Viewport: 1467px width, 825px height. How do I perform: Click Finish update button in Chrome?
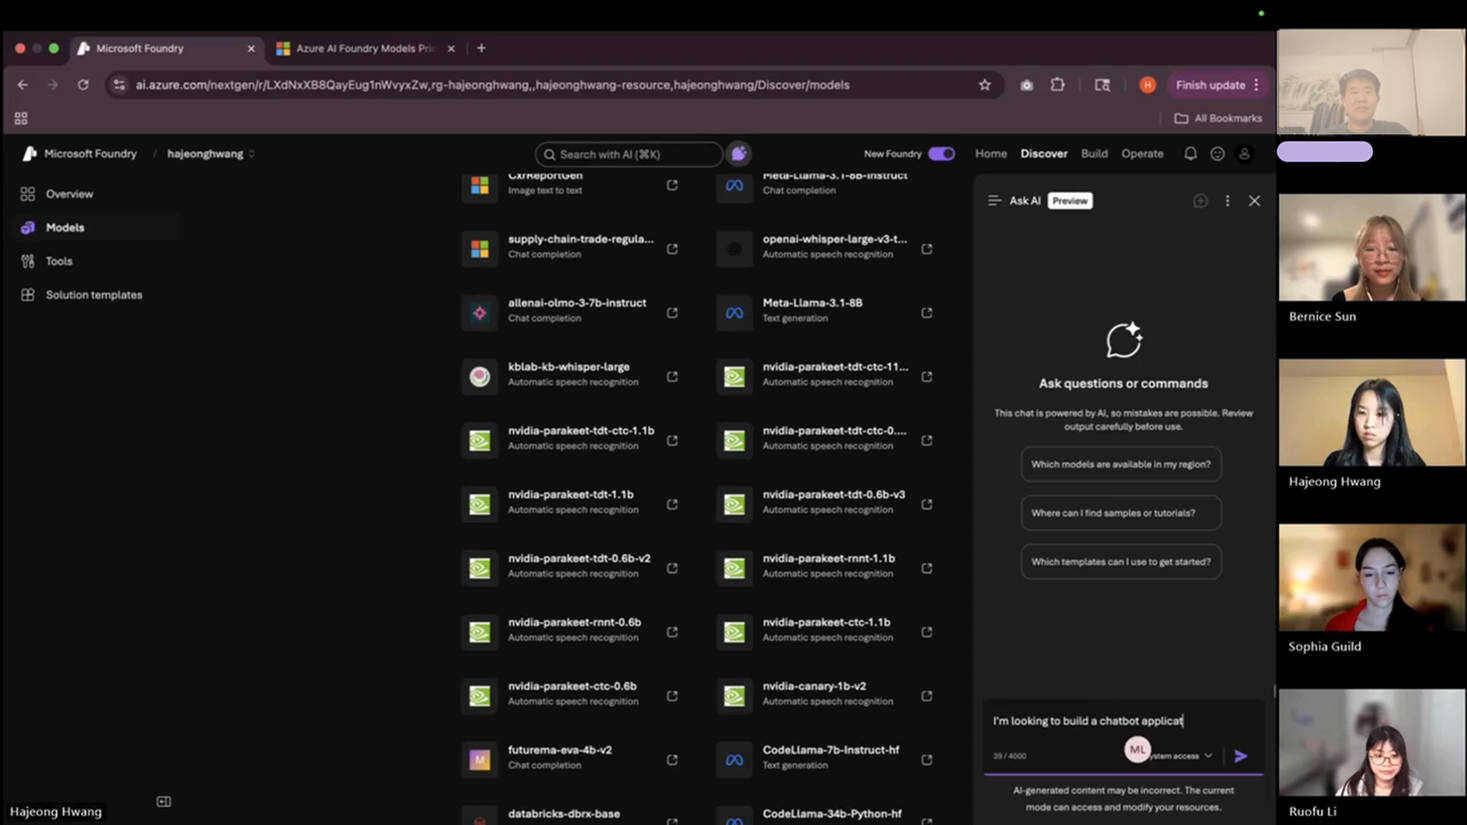tap(1209, 85)
